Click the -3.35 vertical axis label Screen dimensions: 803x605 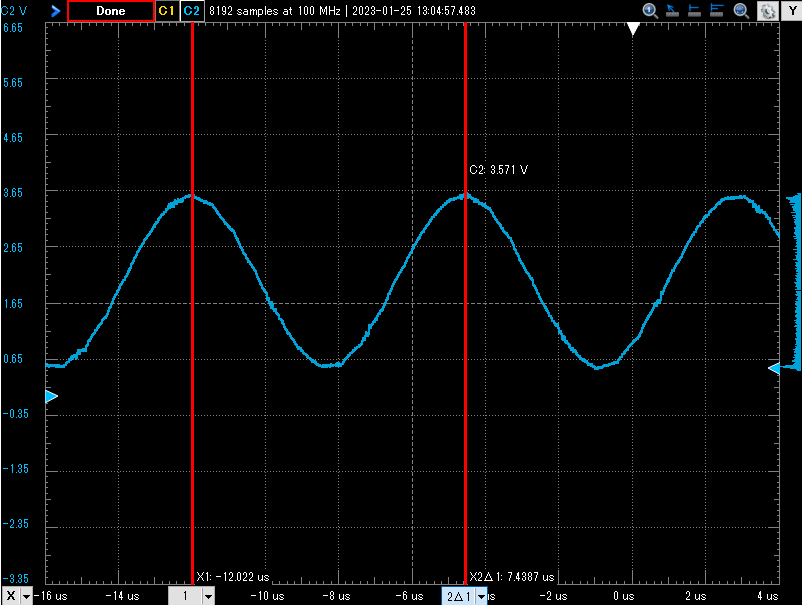pos(15,578)
